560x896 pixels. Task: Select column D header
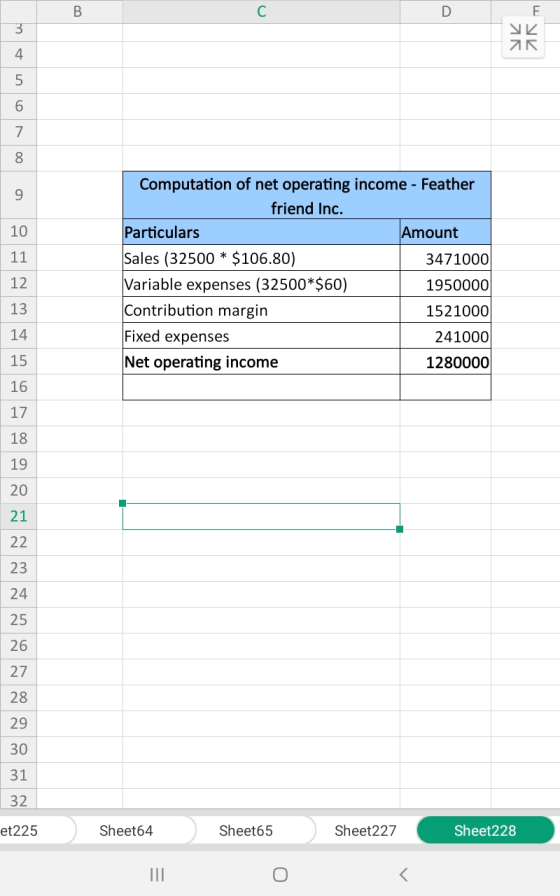coord(446,11)
